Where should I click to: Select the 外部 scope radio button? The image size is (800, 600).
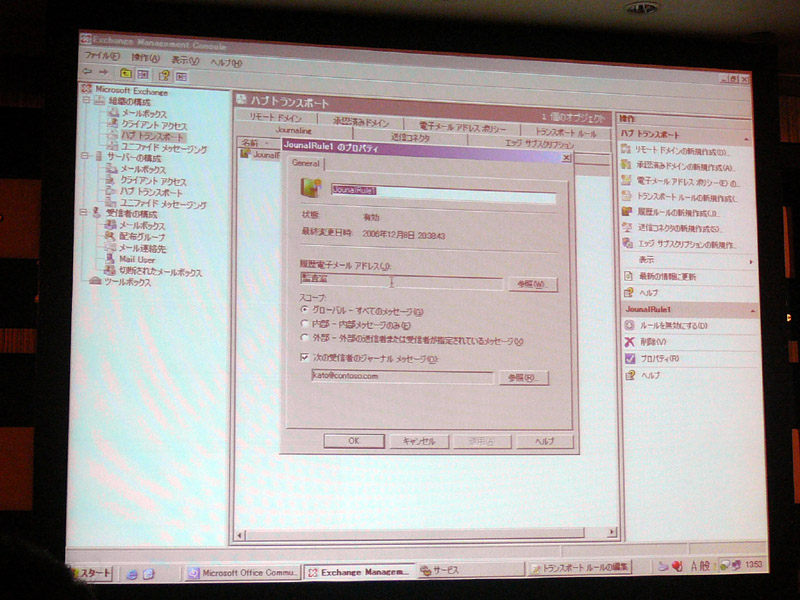pos(305,338)
